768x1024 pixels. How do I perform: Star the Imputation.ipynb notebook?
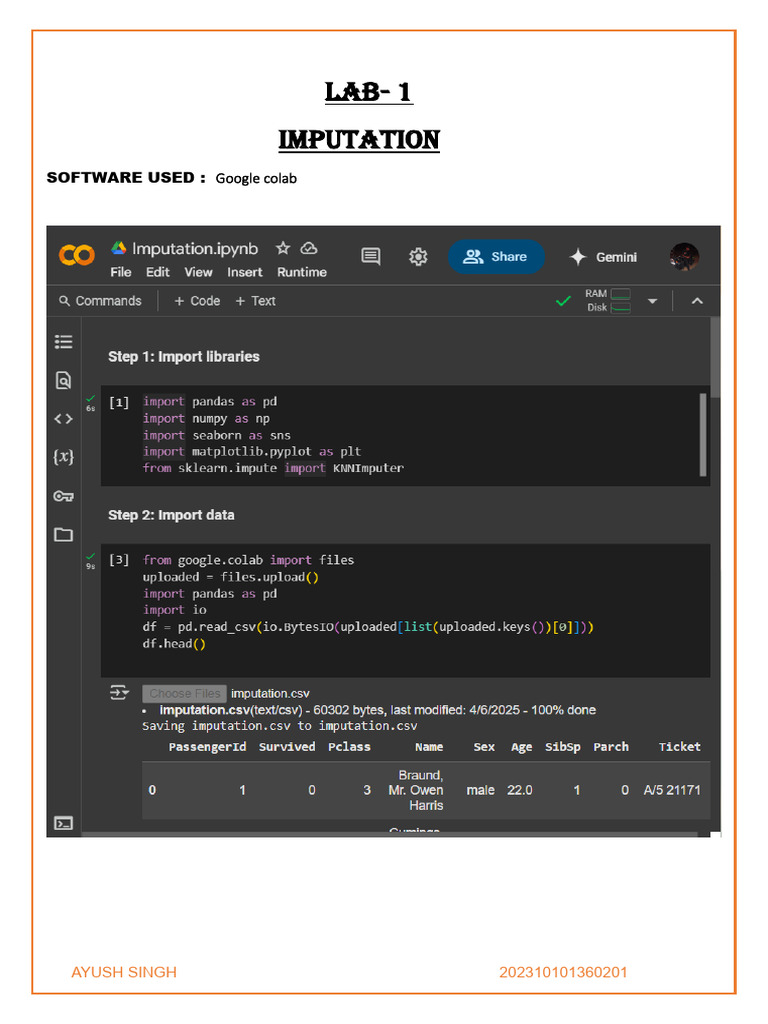(x=283, y=248)
